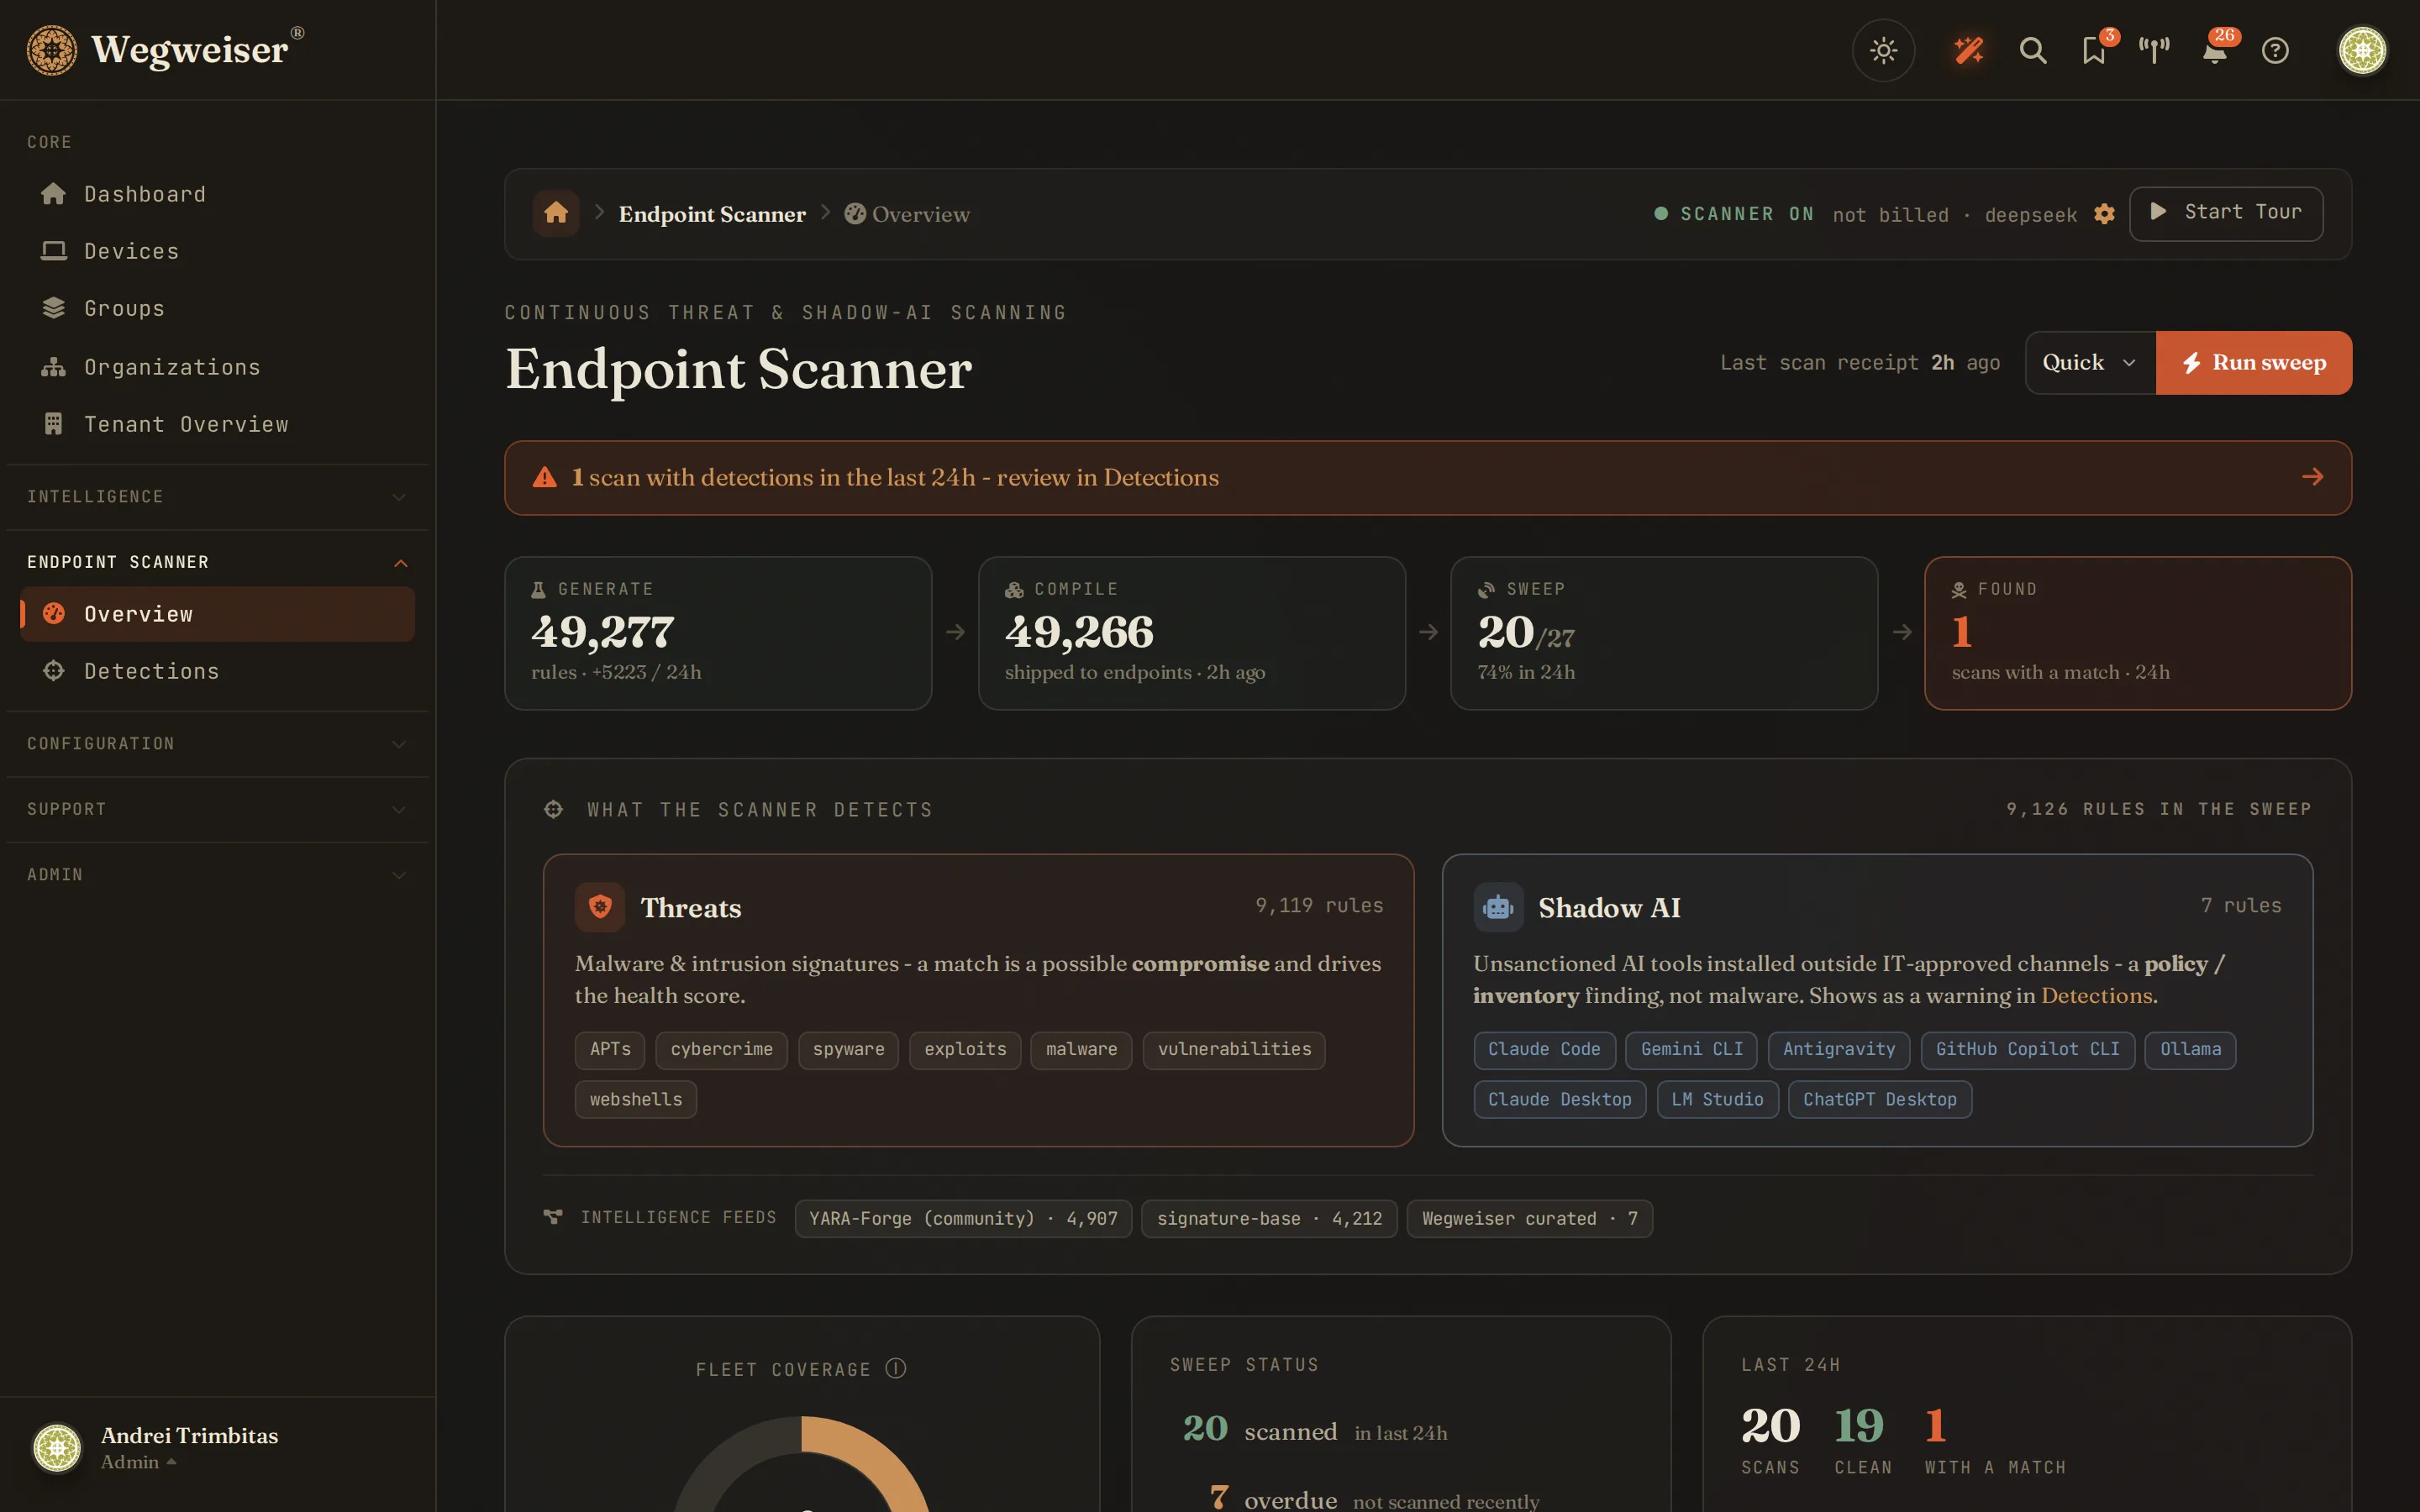Click the Claude Code tag
2420x1512 pixels.
coord(1544,1050)
